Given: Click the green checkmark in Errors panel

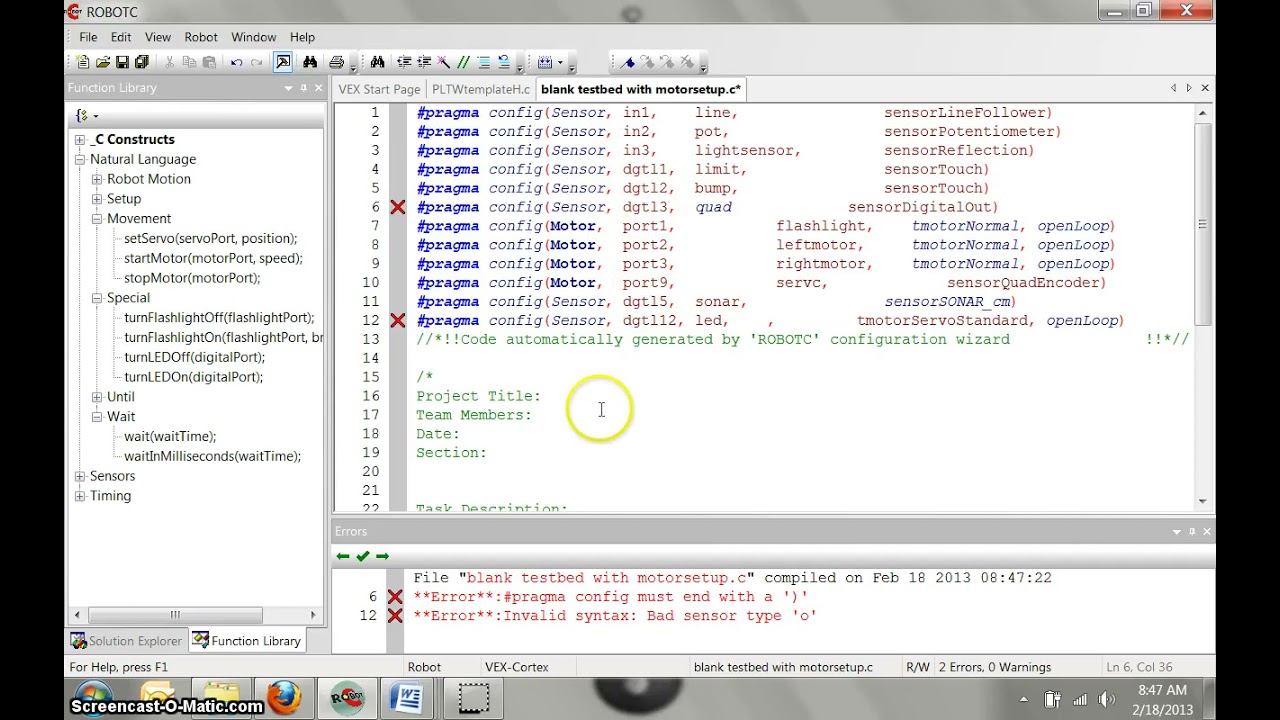Looking at the screenshot, I should point(362,556).
